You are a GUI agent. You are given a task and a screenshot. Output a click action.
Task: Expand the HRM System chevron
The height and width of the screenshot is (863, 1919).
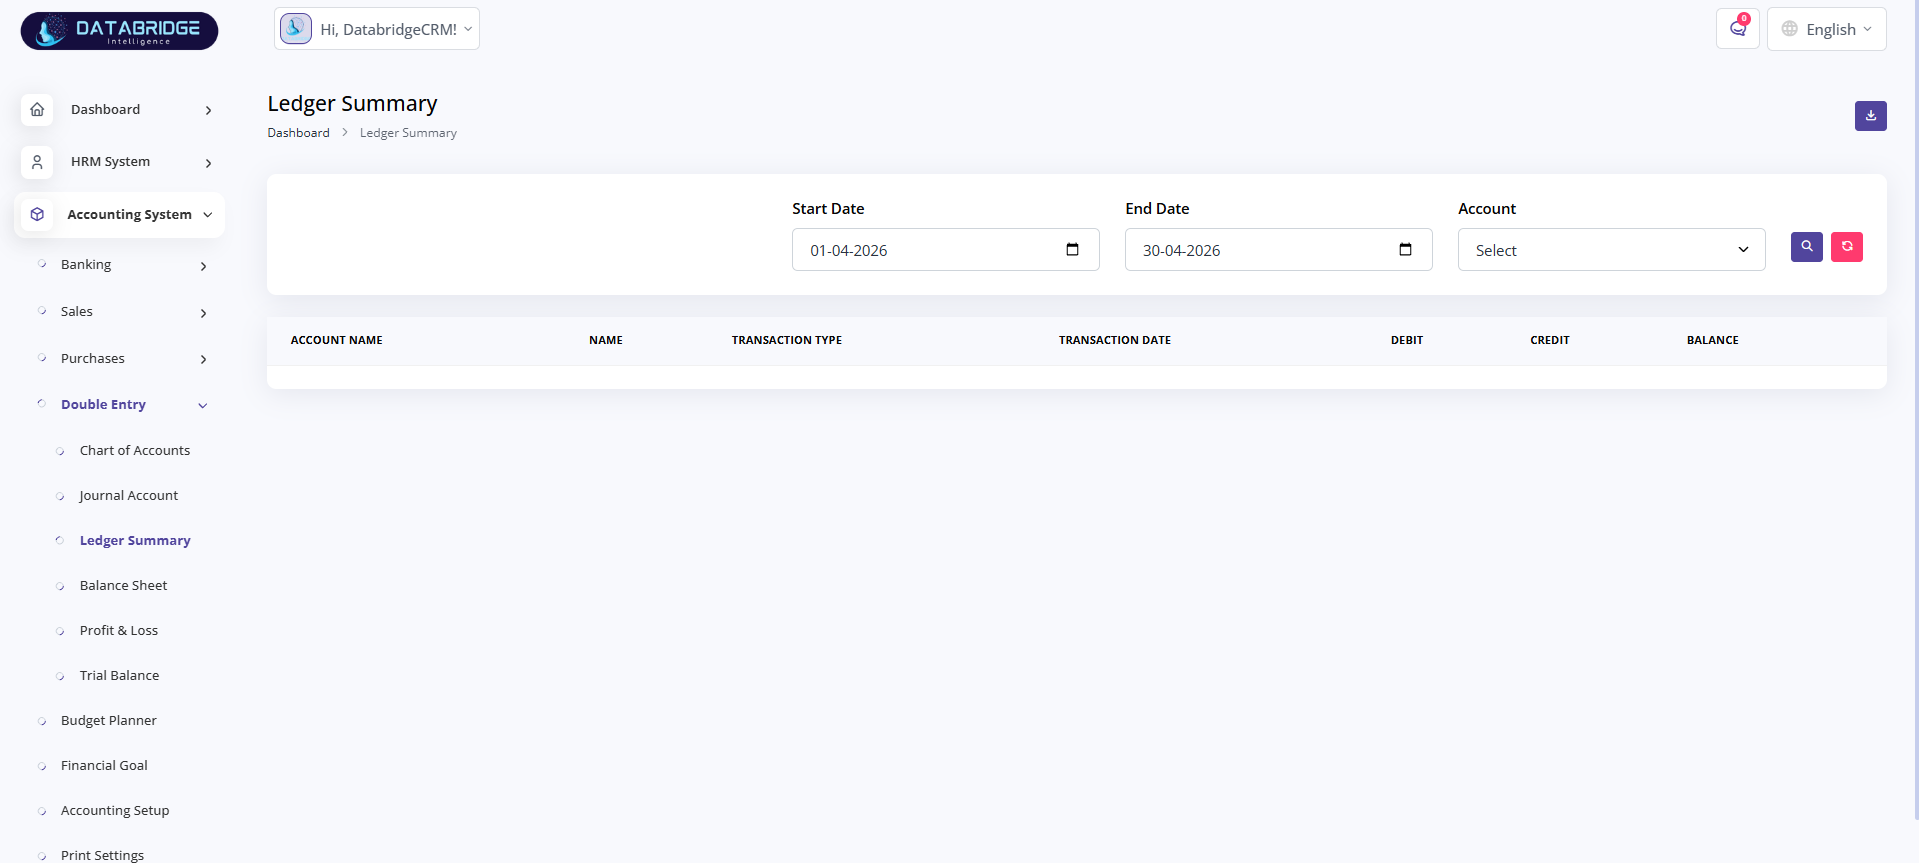click(208, 163)
